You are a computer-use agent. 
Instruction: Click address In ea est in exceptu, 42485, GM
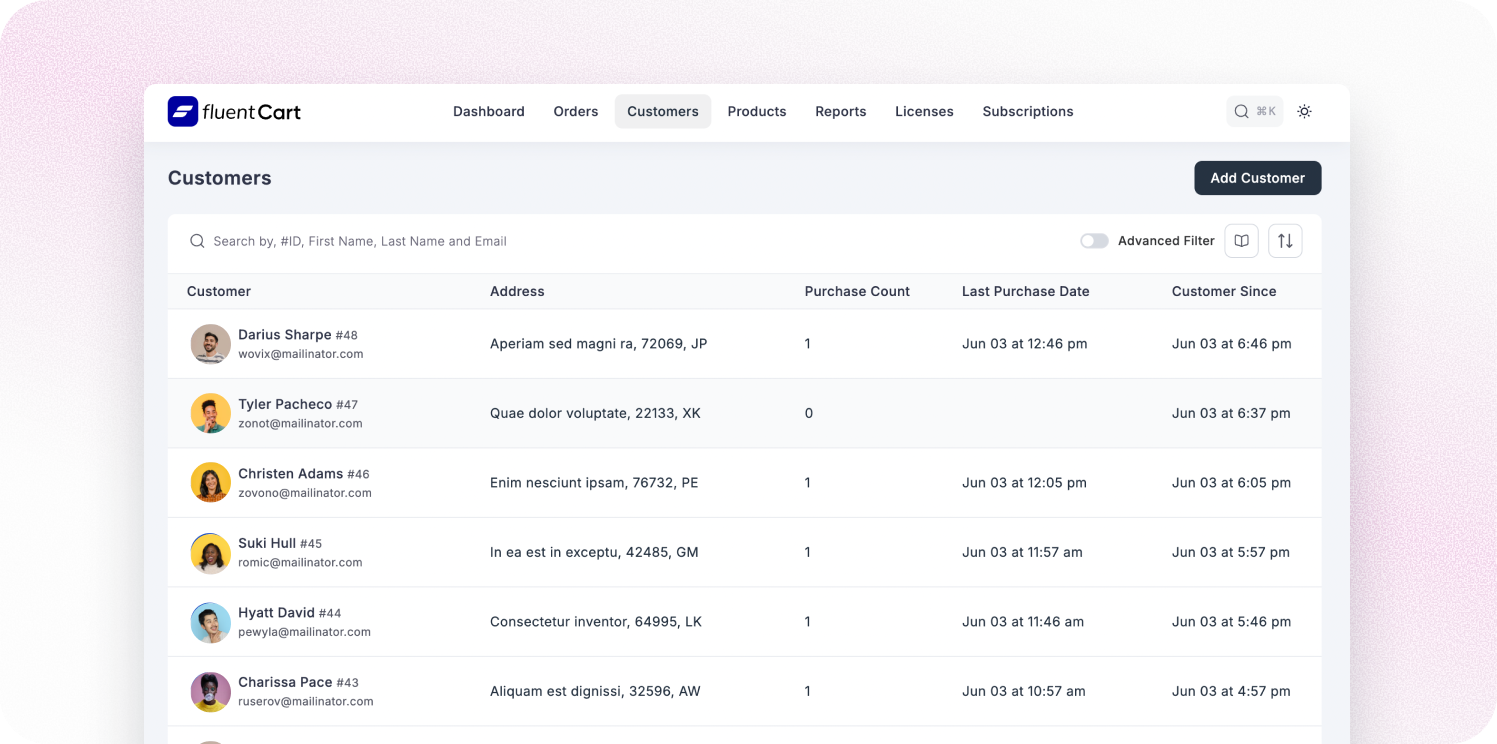[594, 552]
